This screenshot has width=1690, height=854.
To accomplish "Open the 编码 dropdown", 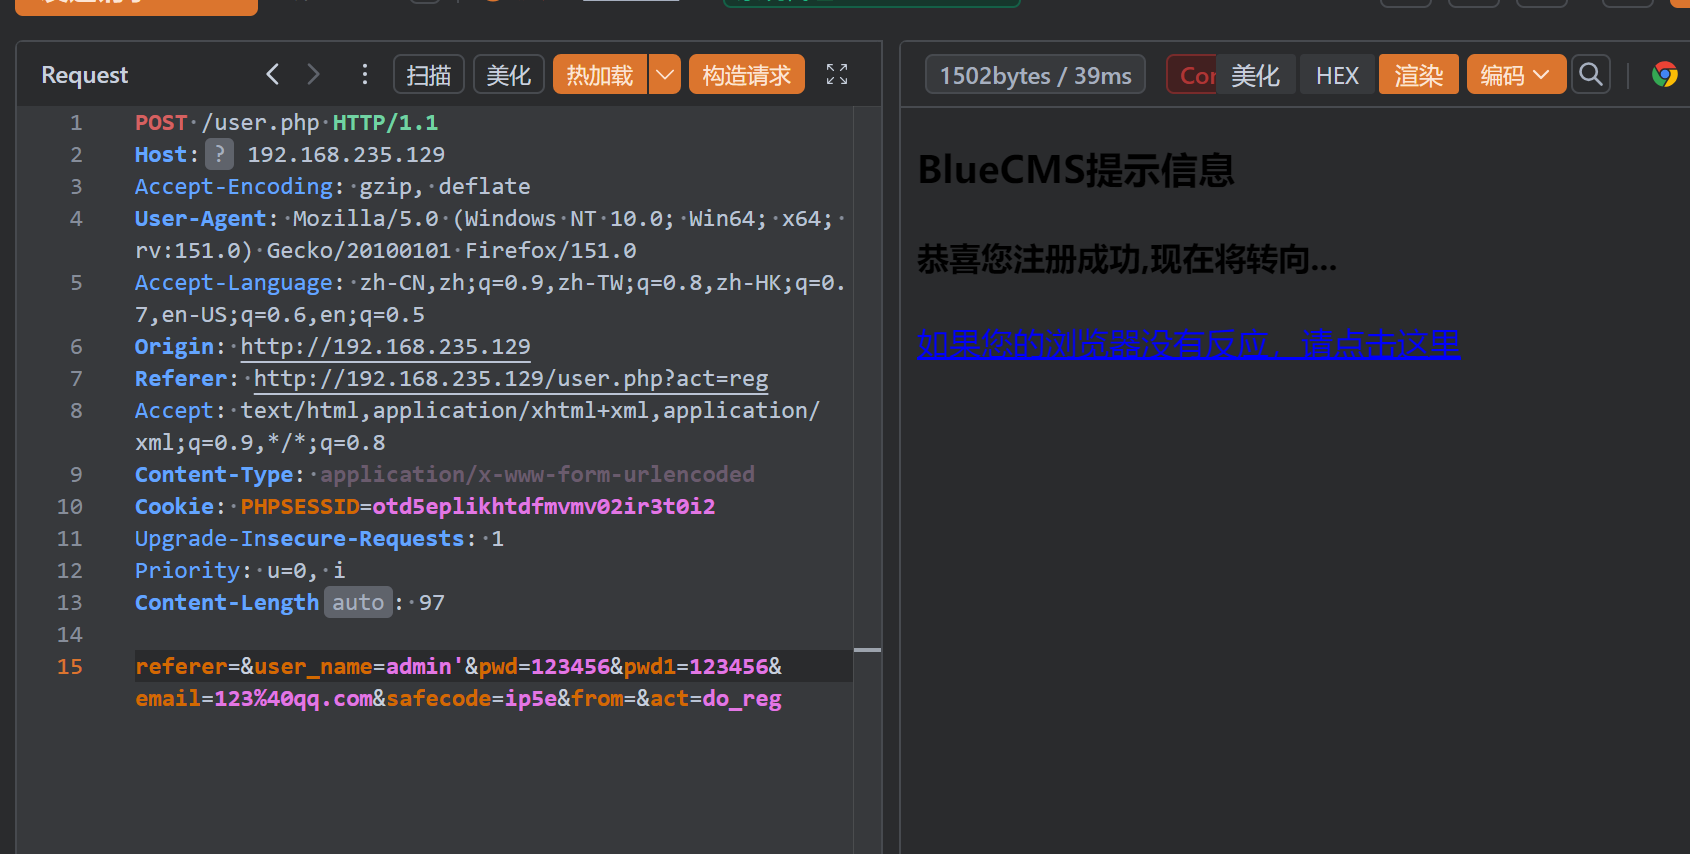I will [1516, 75].
